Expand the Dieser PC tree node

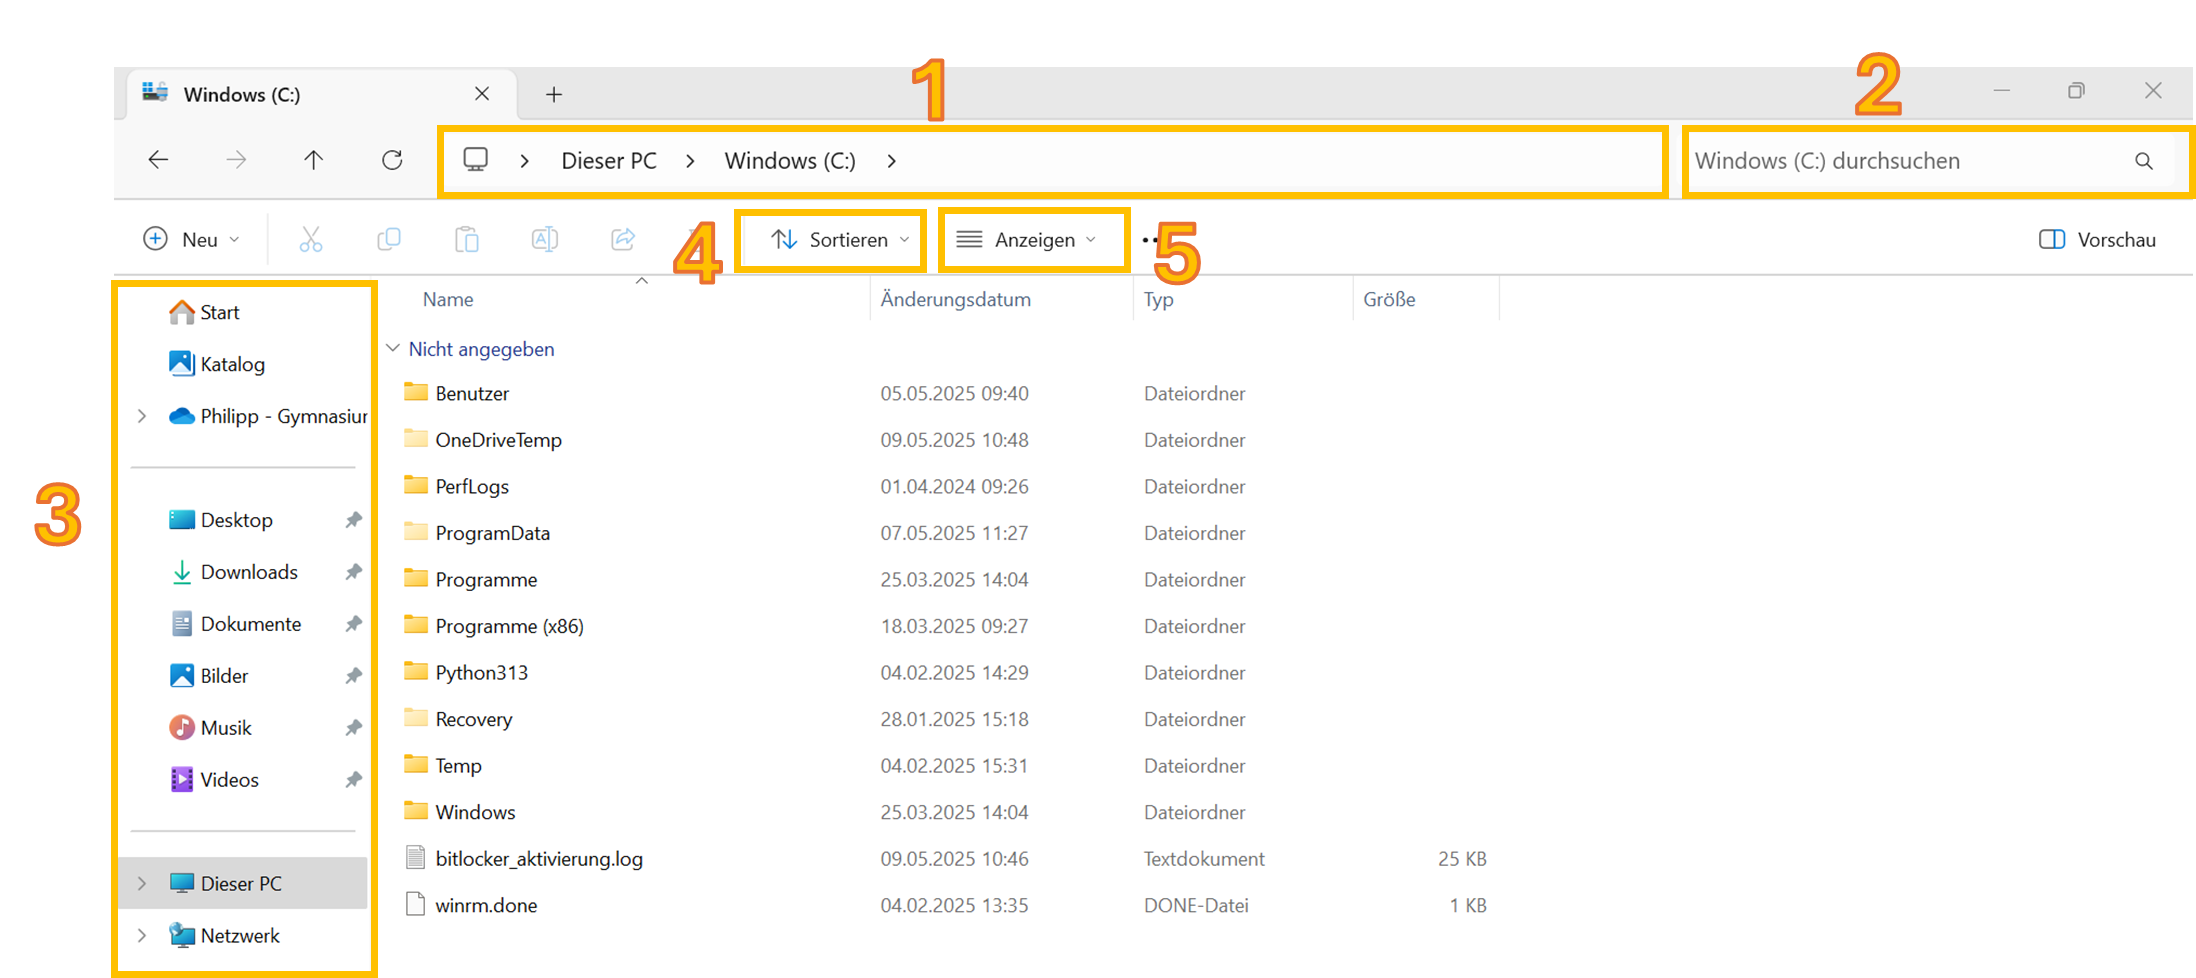pos(142,883)
